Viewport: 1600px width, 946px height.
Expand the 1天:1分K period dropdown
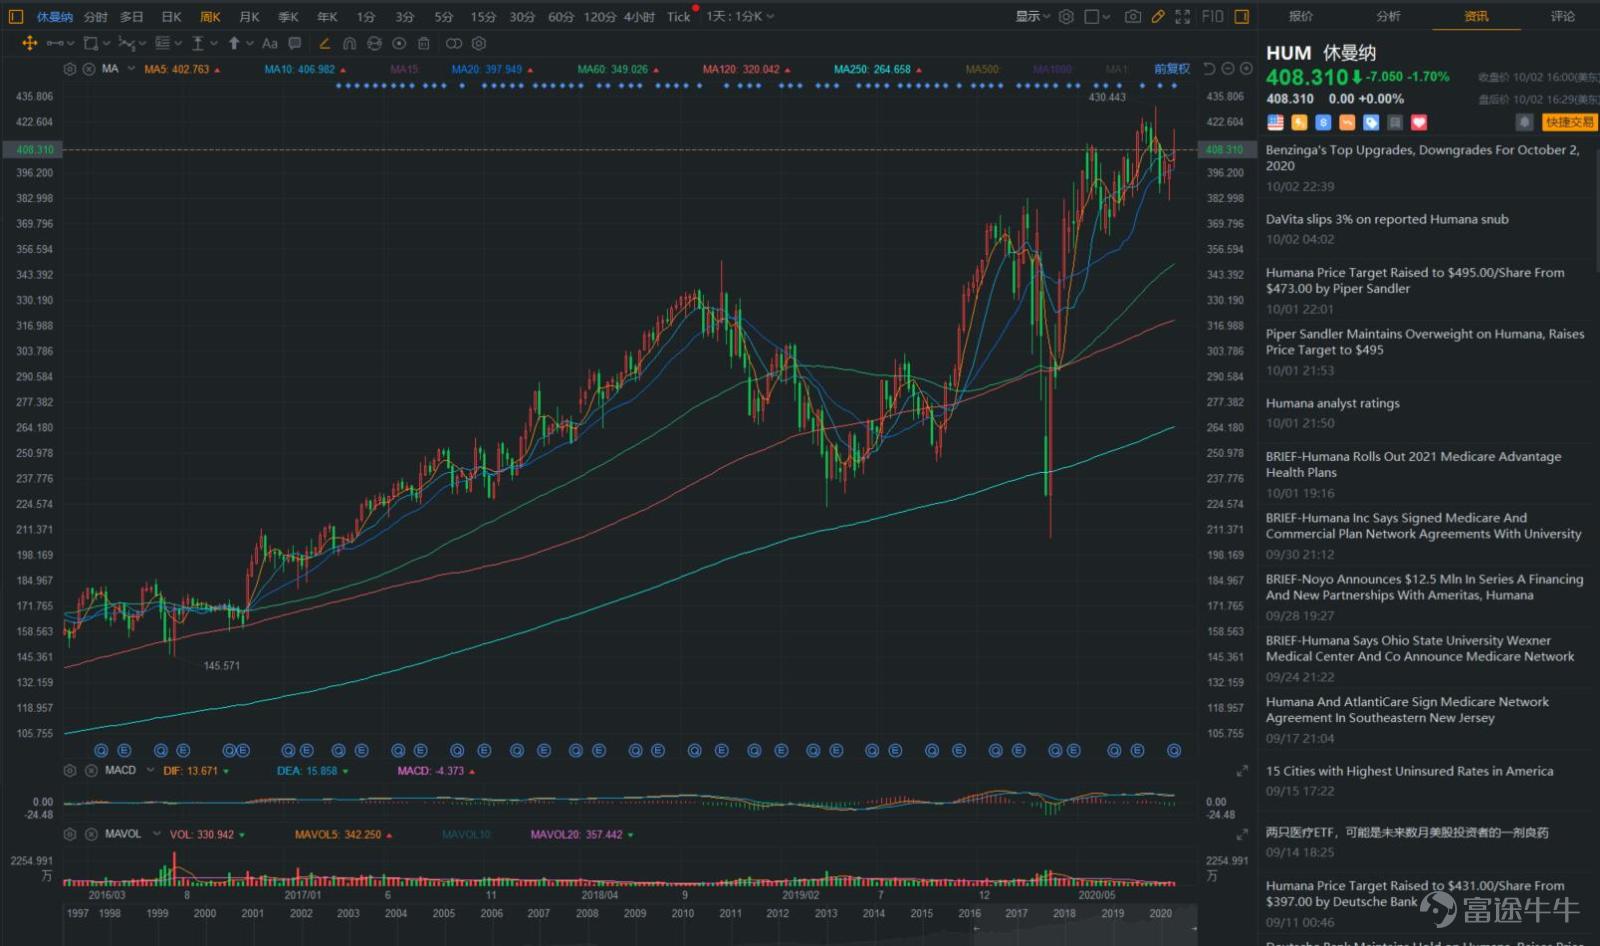coord(740,16)
